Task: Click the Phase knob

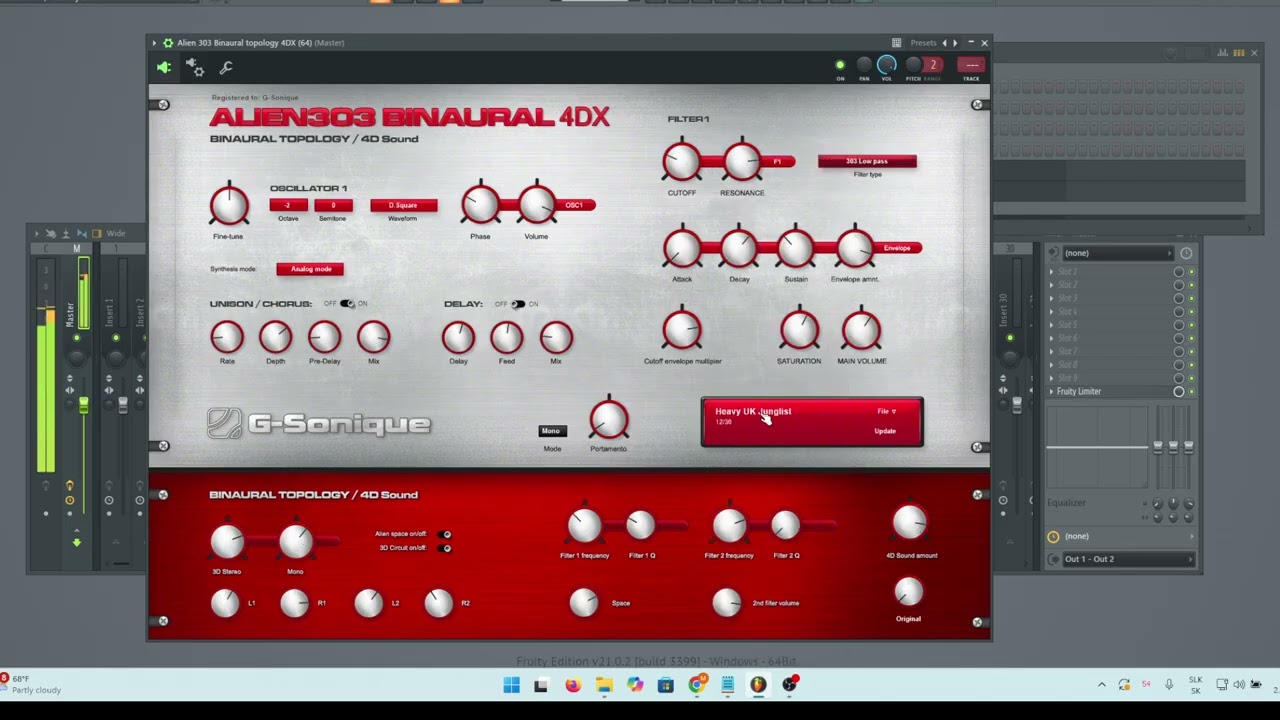Action: pos(480,204)
